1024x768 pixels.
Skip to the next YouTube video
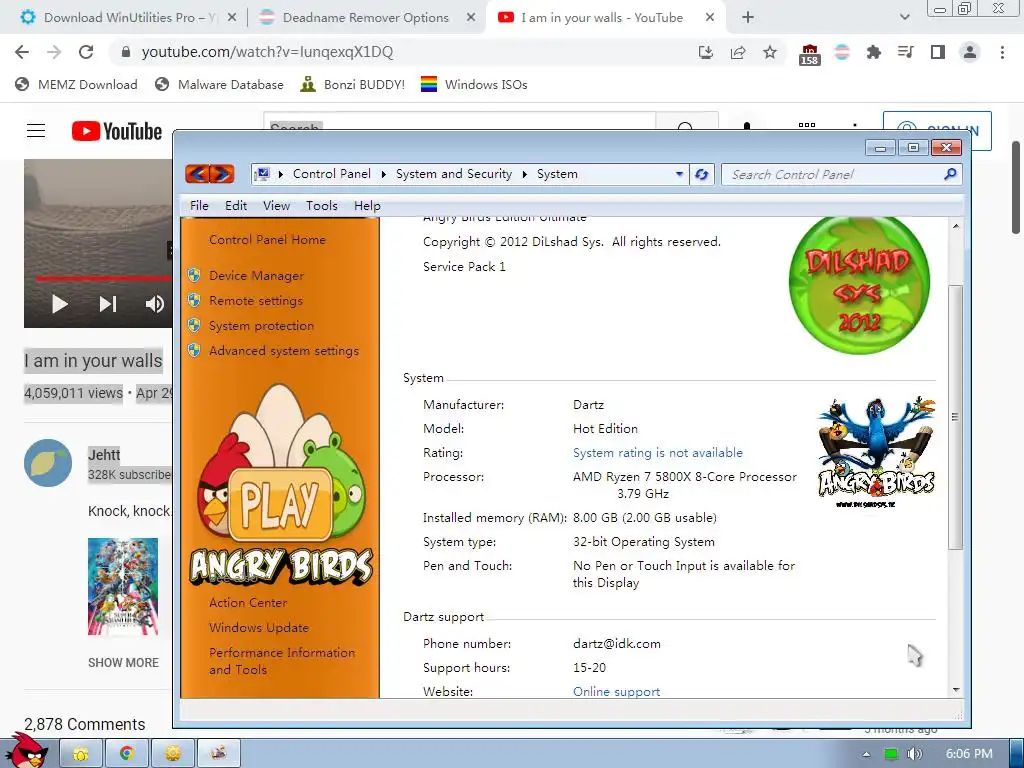tap(108, 304)
